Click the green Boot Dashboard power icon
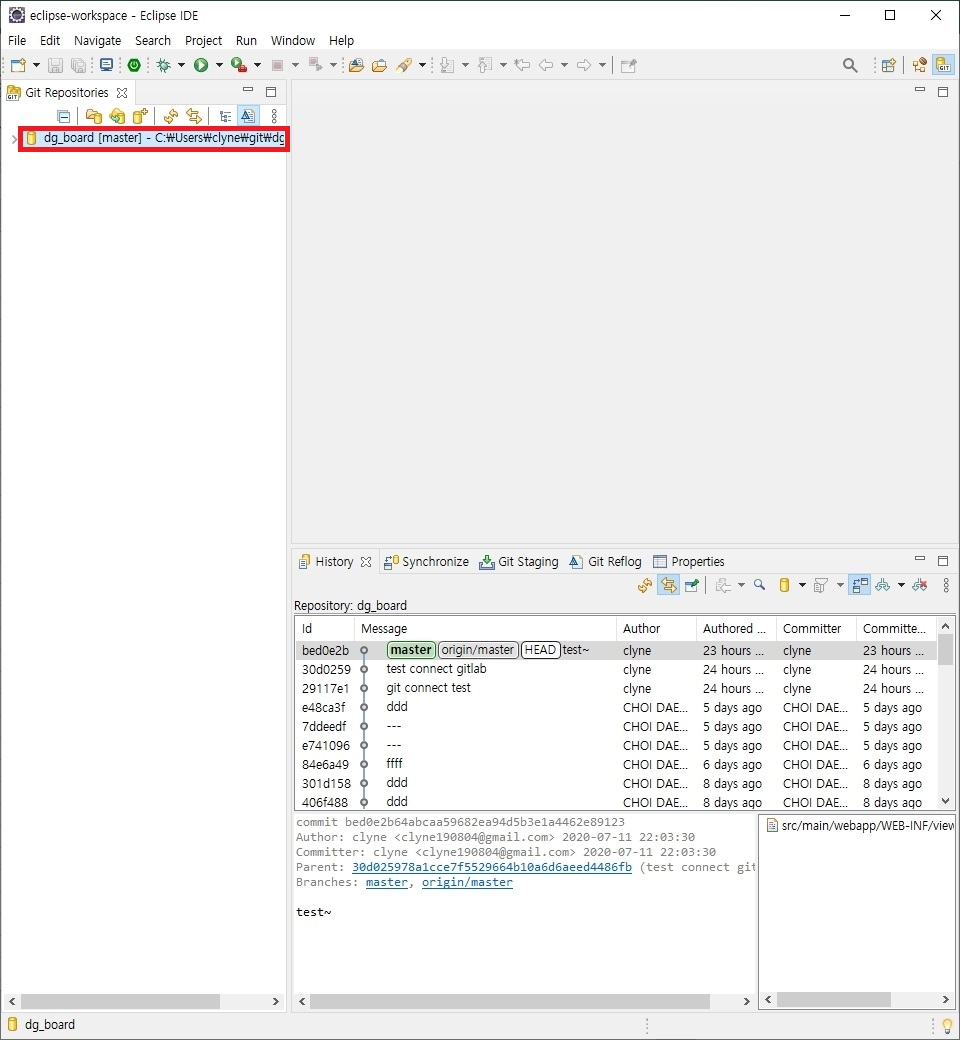 pos(134,65)
